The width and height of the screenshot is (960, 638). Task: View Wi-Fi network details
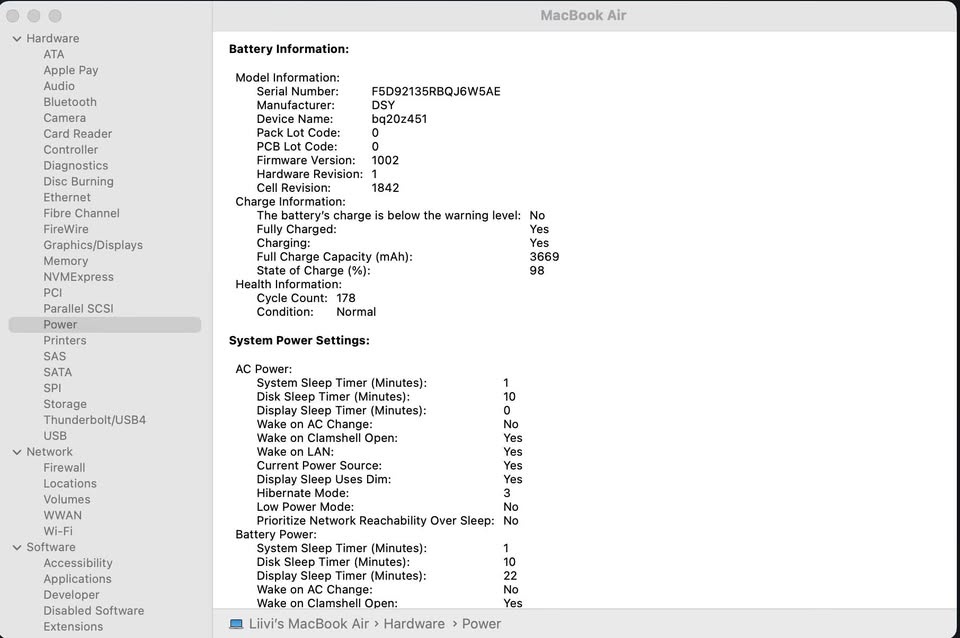tap(58, 532)
